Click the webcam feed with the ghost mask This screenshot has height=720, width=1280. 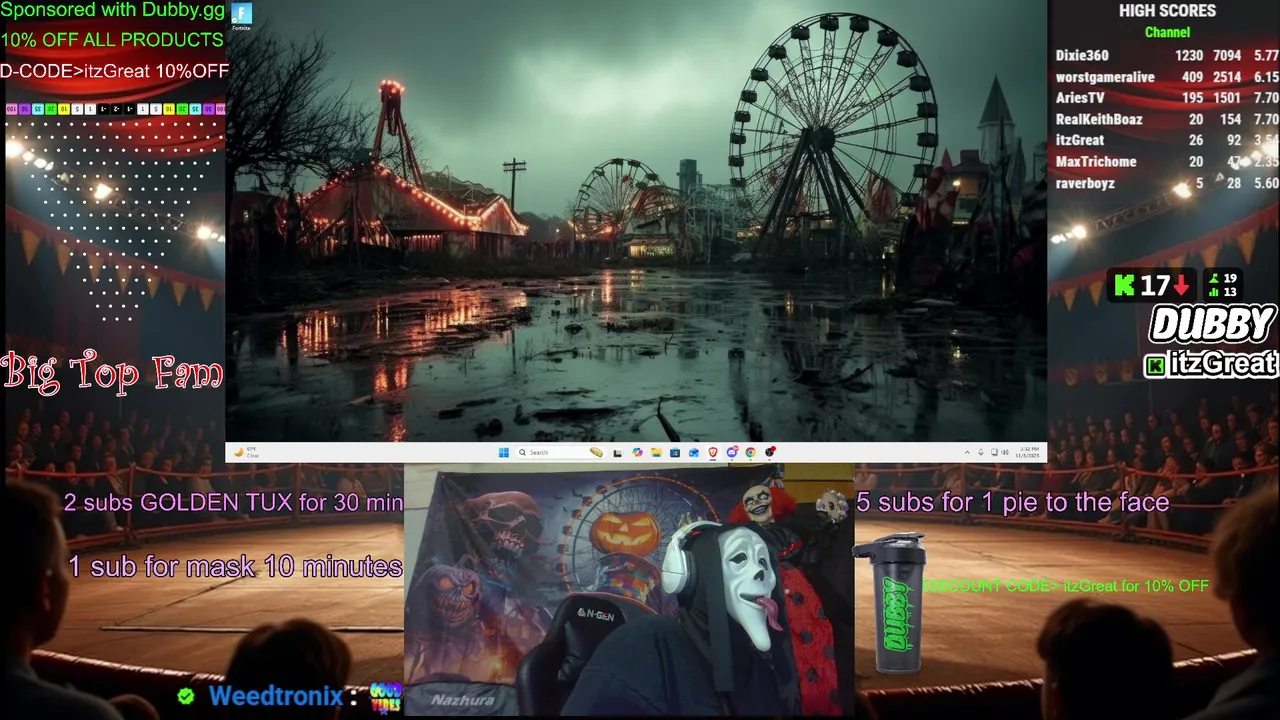tap(629, 590)
